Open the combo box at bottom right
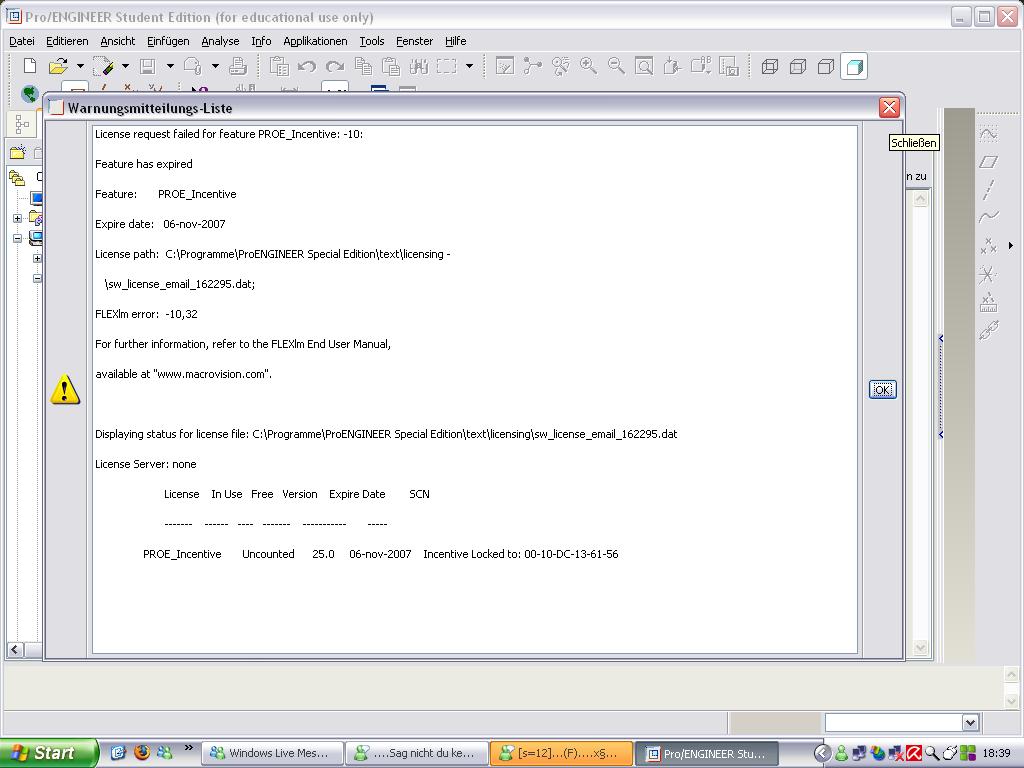Viewport: 1024px width, 768px height. [x=970, y=722]
